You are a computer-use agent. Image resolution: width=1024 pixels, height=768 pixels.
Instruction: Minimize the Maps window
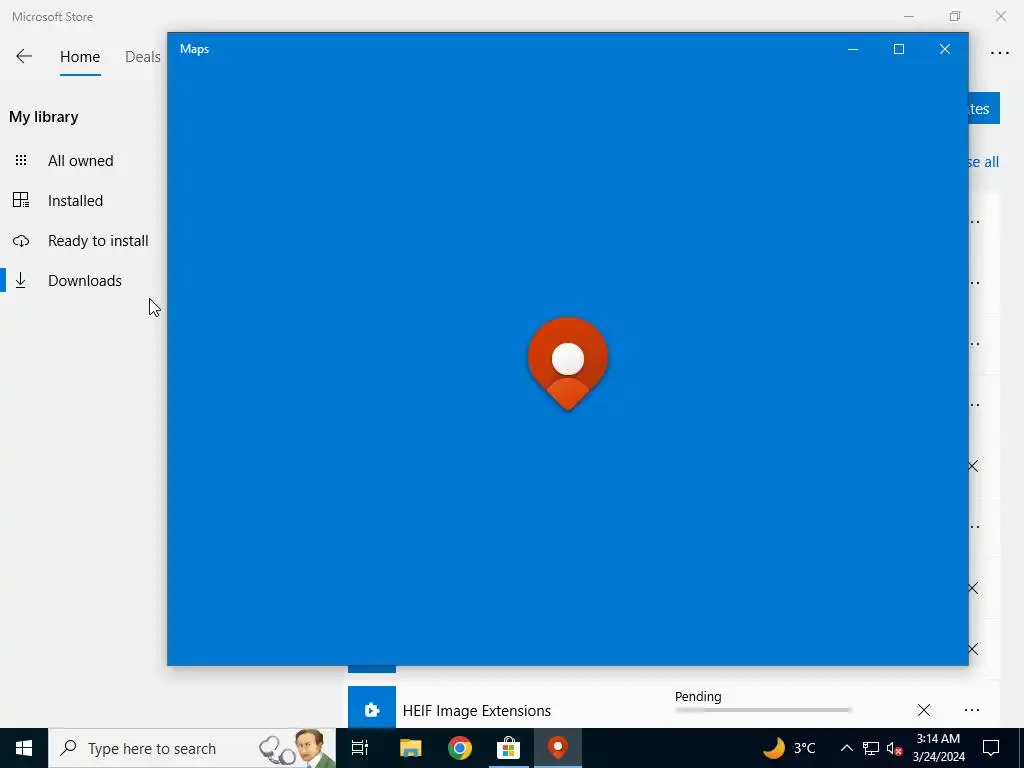coord(853,49)
